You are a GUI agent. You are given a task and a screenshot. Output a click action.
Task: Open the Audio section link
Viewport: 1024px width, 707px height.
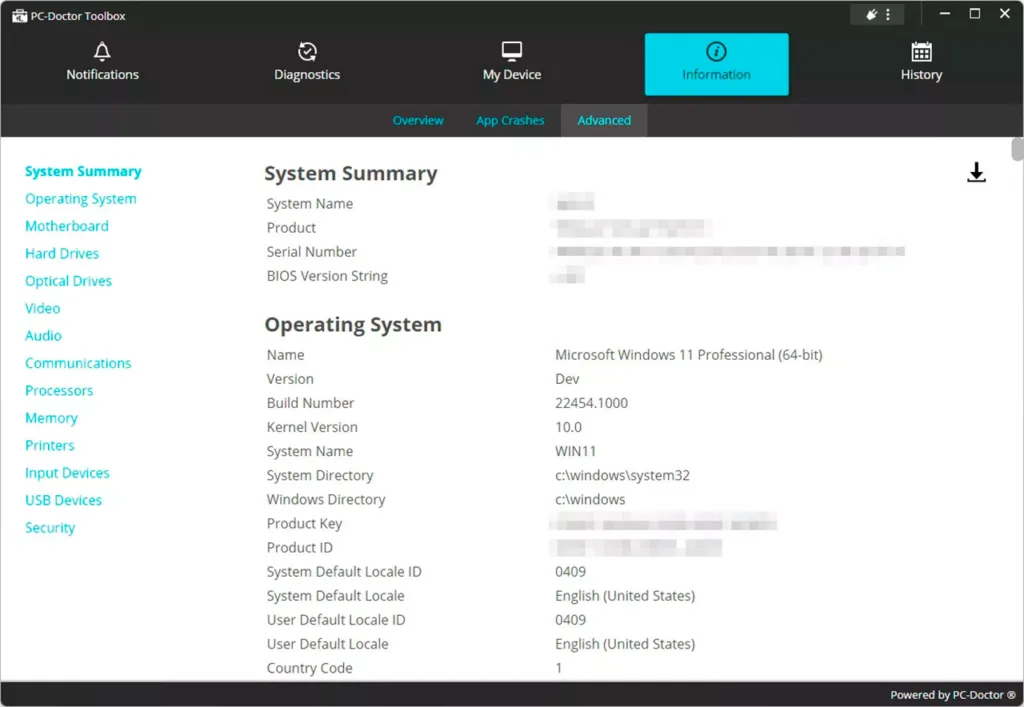coord(43,336)
